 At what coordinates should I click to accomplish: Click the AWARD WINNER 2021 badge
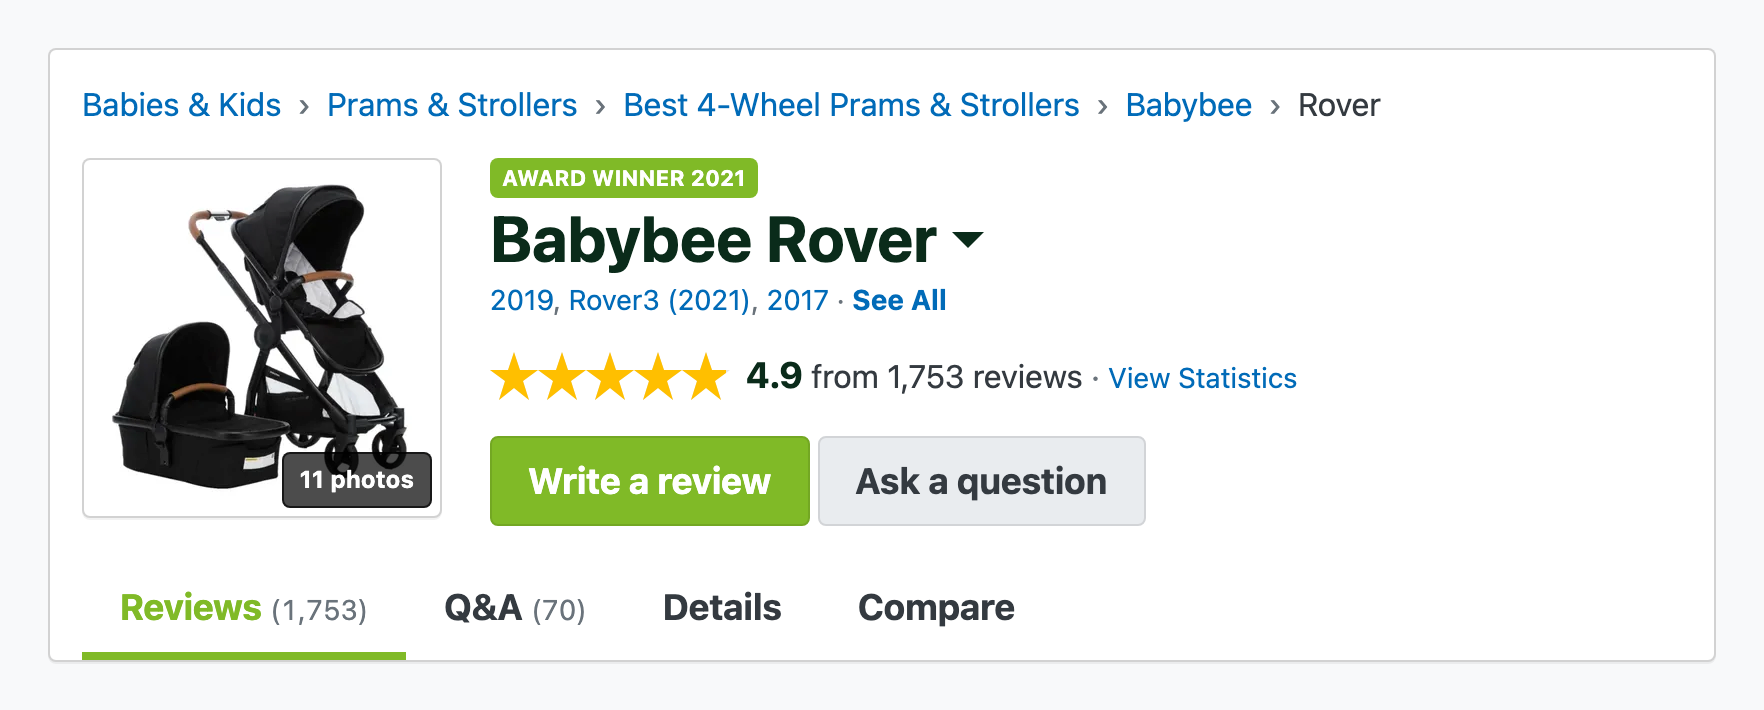pyautogui.click(x=623, y=177)
